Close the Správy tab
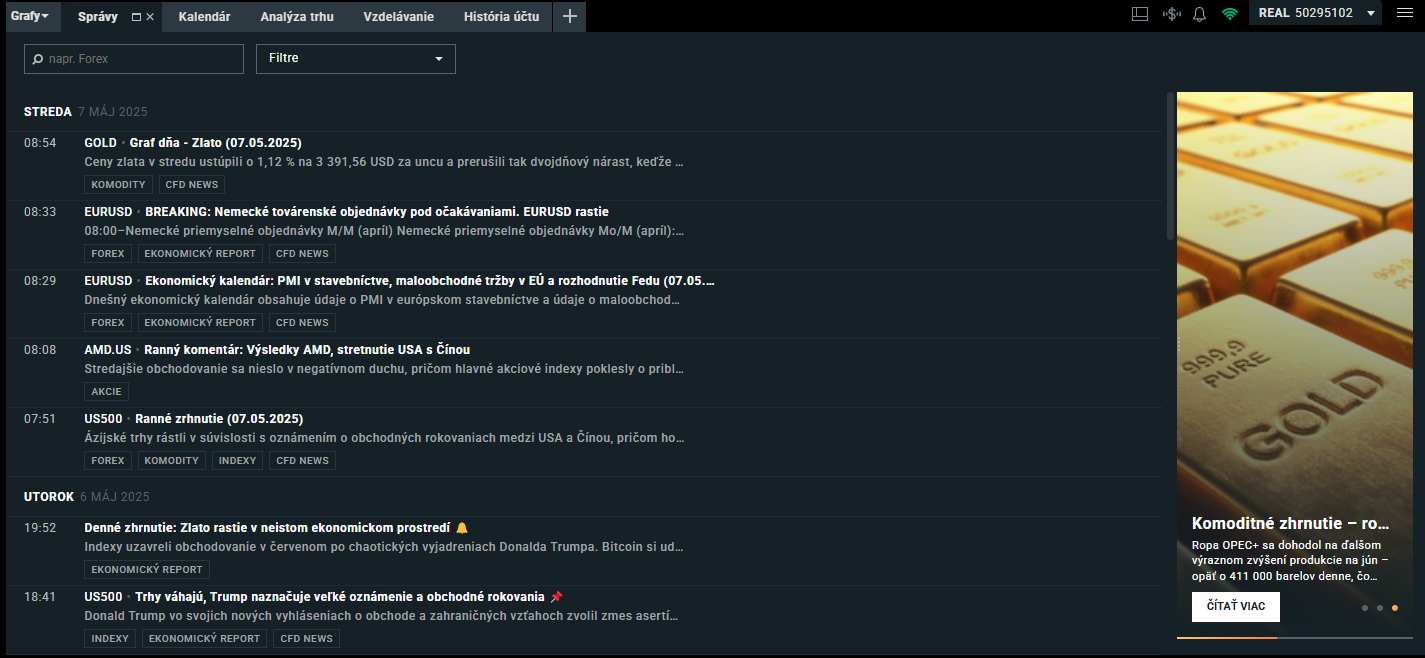 (150, 17)
